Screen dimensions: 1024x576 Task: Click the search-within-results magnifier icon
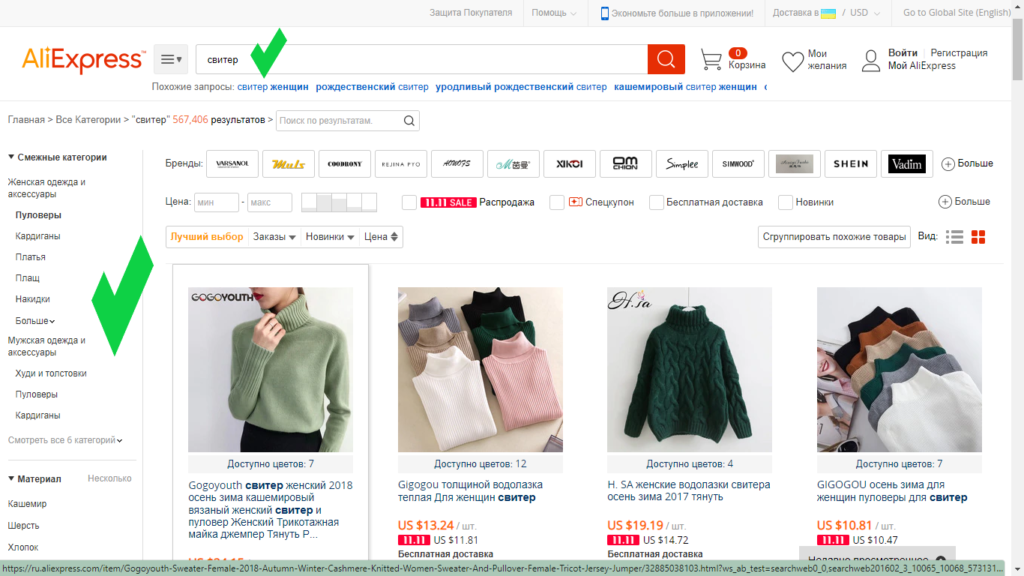409,121
